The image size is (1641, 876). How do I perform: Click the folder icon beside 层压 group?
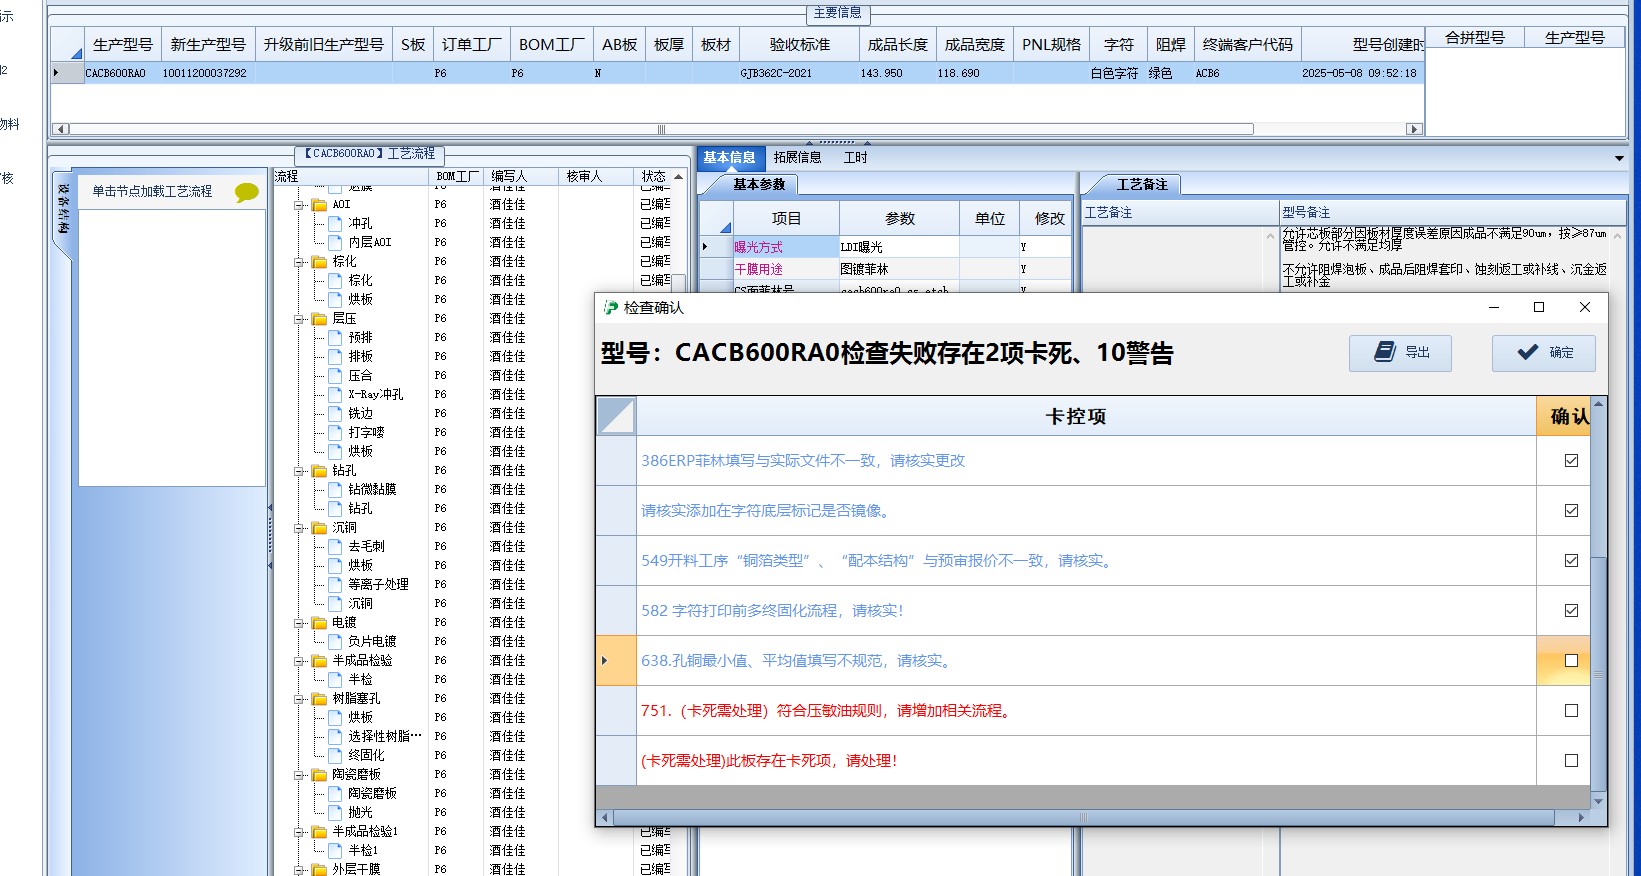[x=320, y=319]
